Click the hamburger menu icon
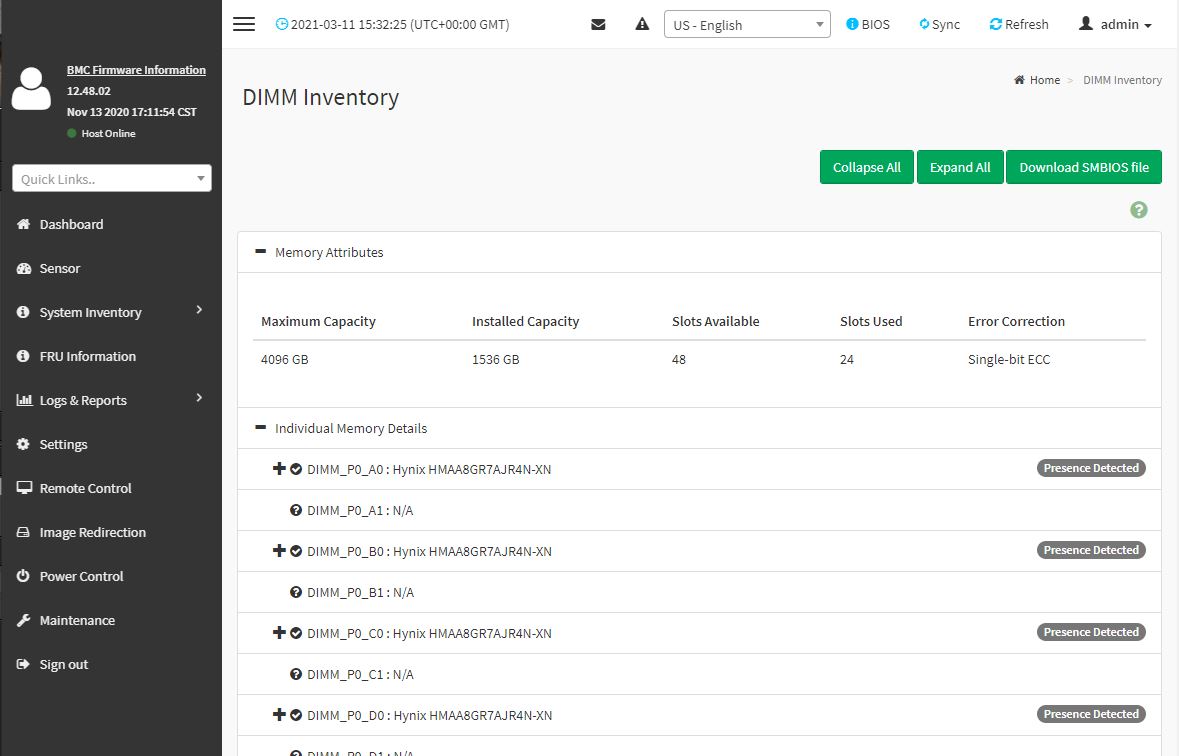1179x756 pixels. [244, 24]
